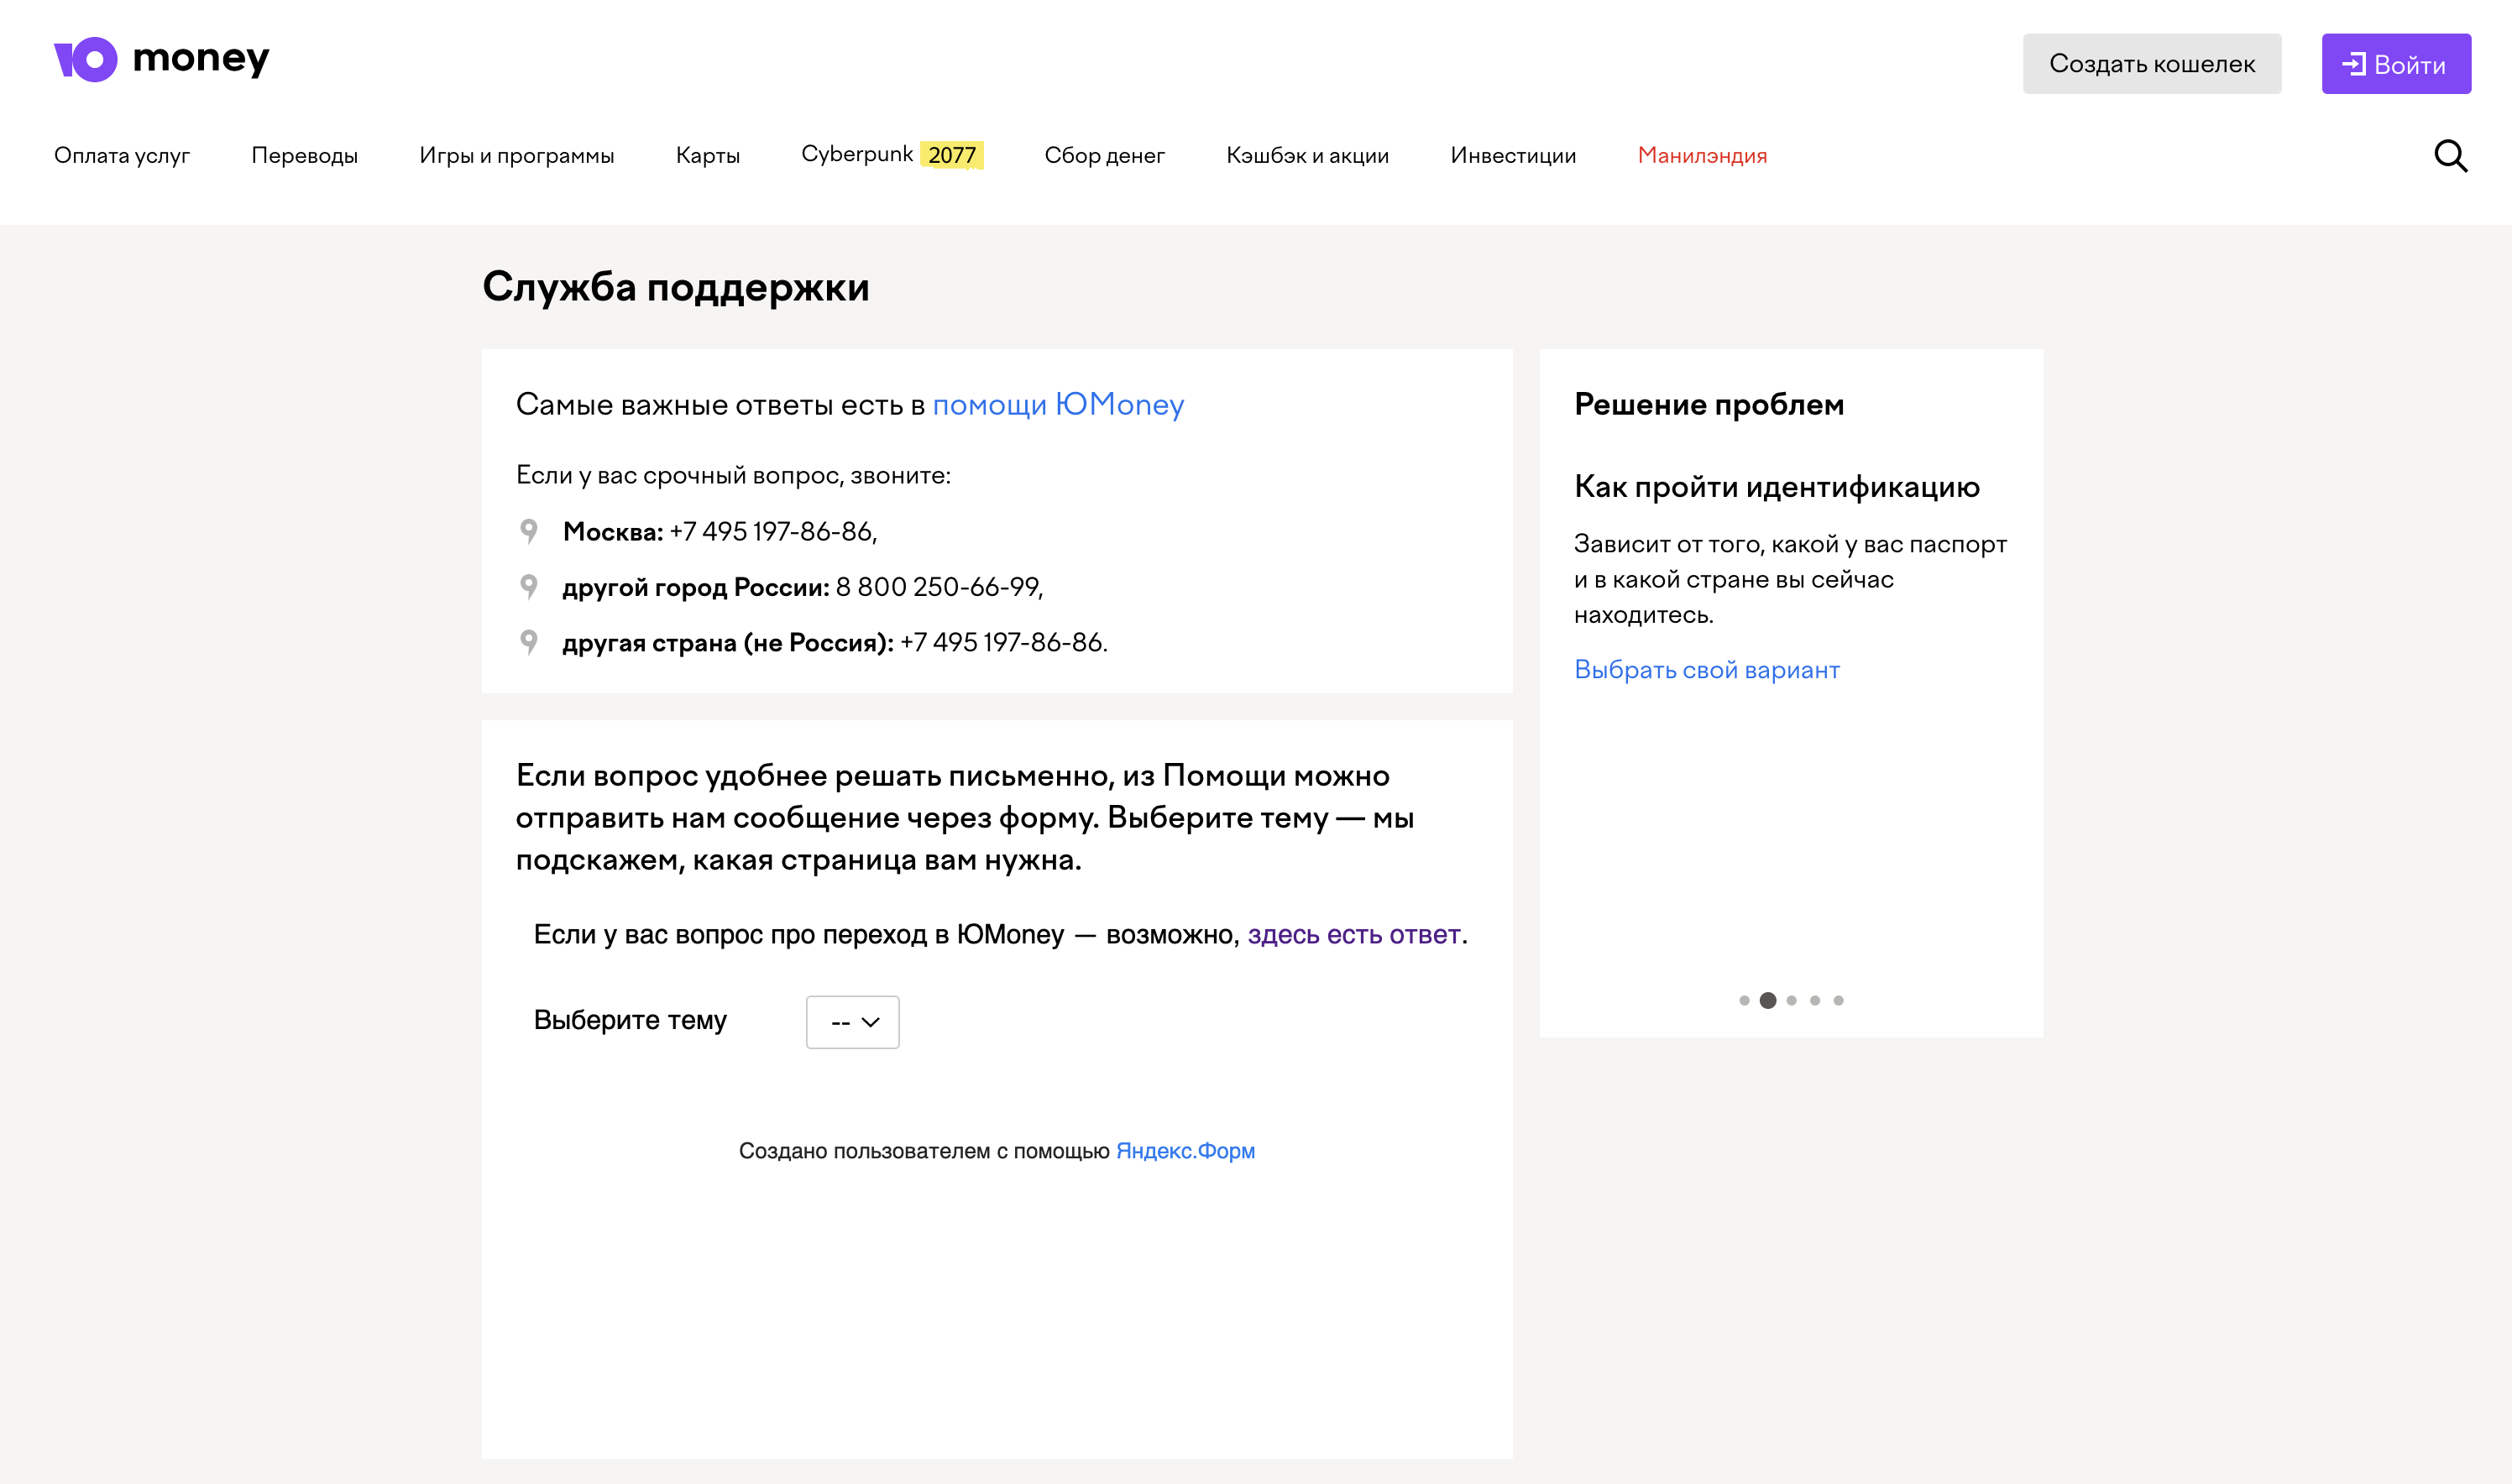Image resolution: width=2512 pixels, height=1484 pixels.
Task: Open the red Манилэндия link
Action: [x=1702, y=156]
